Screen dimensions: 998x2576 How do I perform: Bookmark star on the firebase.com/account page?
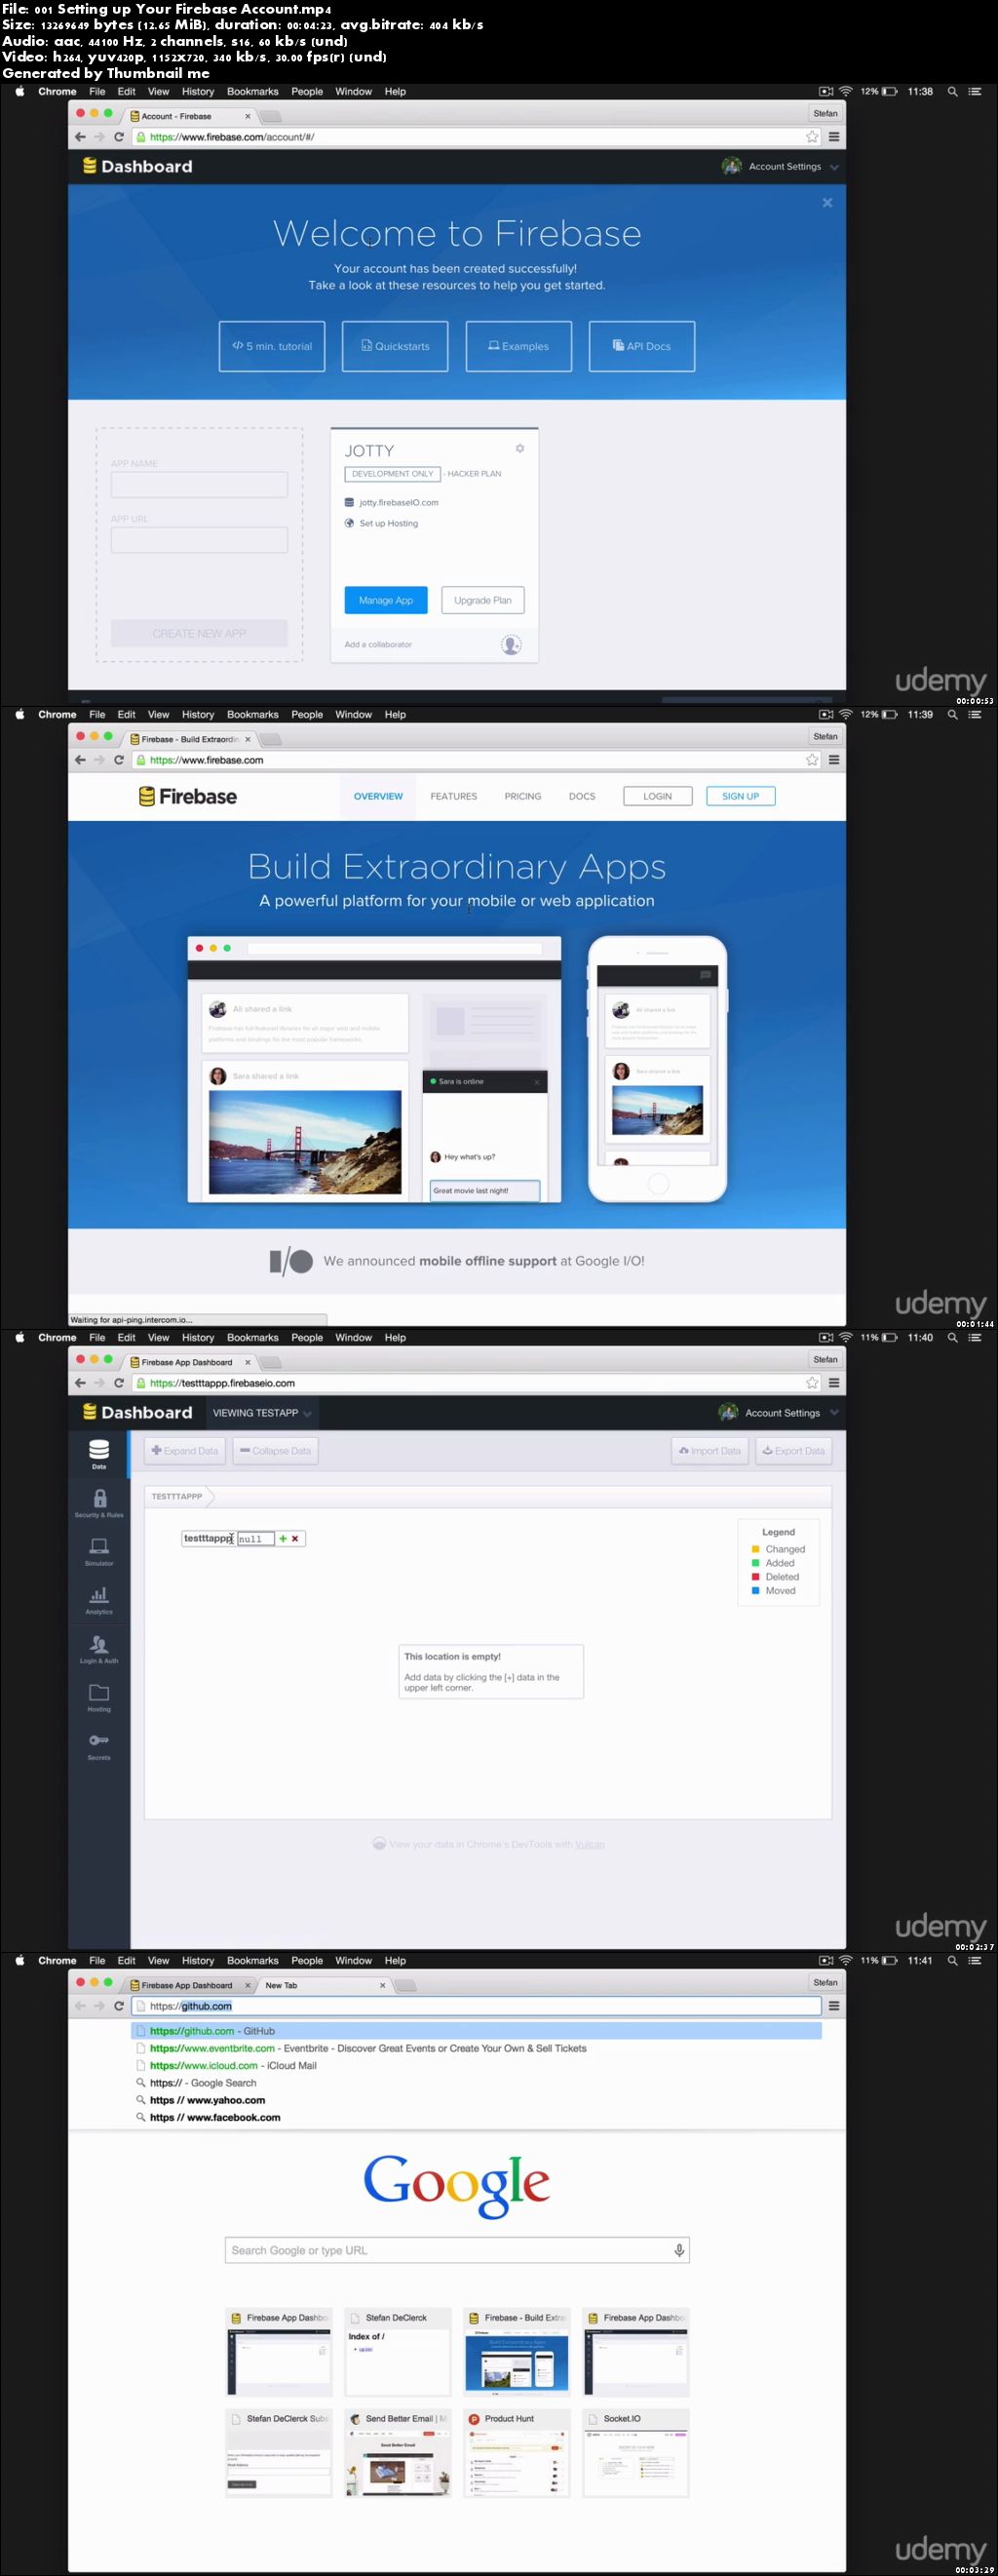pyautogui.click(x=812, y=137)
